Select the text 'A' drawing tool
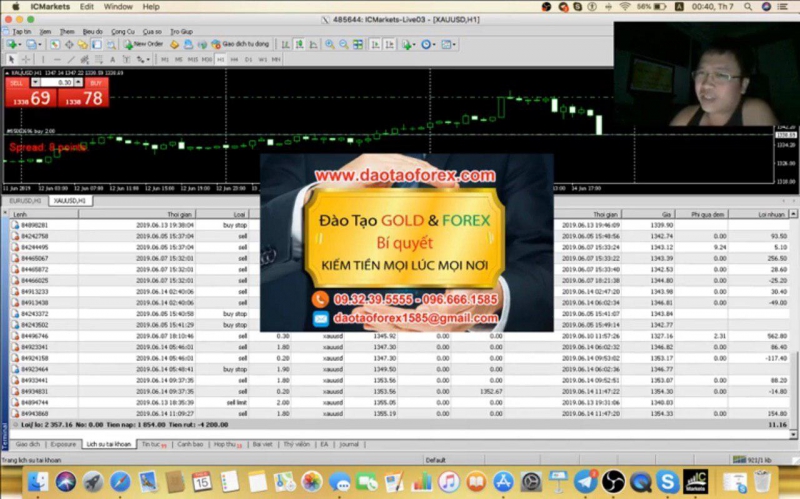Image resolution: width=800 pixels, height=499 pixels. 112,60
